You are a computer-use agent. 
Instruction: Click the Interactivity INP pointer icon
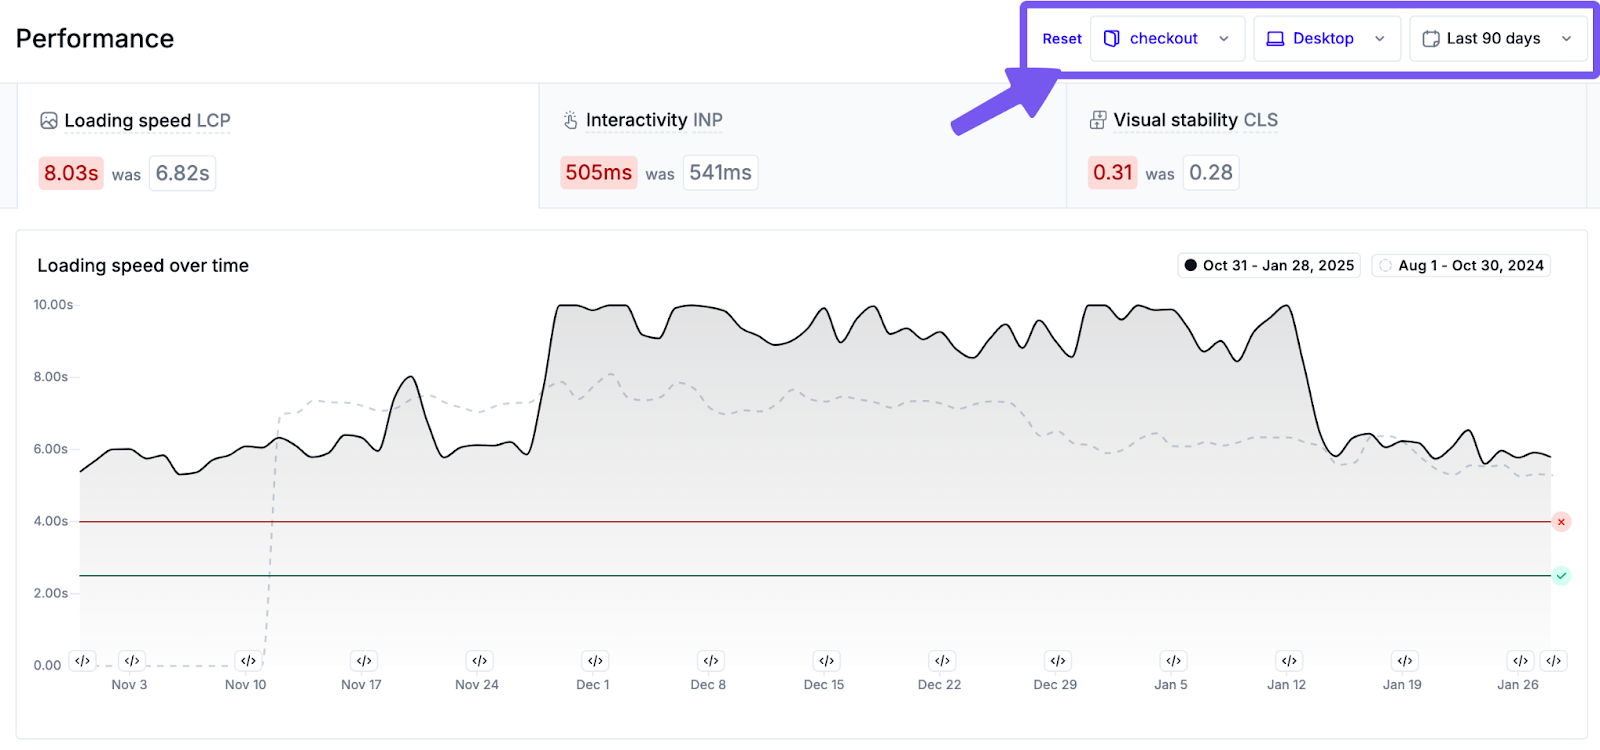click(570, 121)
